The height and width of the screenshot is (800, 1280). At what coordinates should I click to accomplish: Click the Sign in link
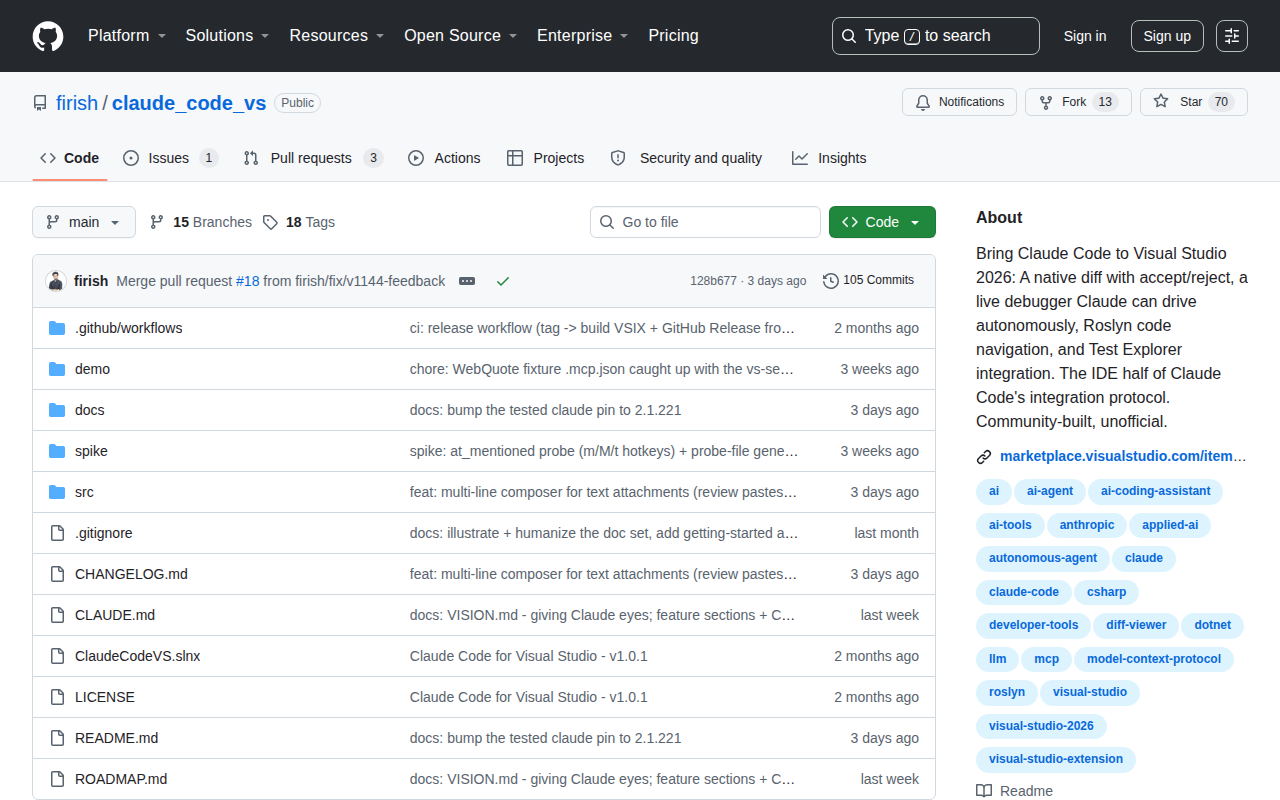[1085, 36]
